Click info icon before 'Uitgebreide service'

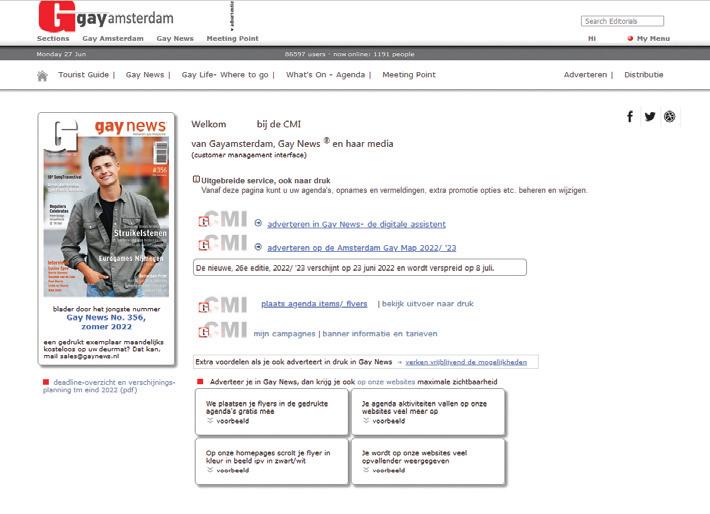[x=196, y=179]
